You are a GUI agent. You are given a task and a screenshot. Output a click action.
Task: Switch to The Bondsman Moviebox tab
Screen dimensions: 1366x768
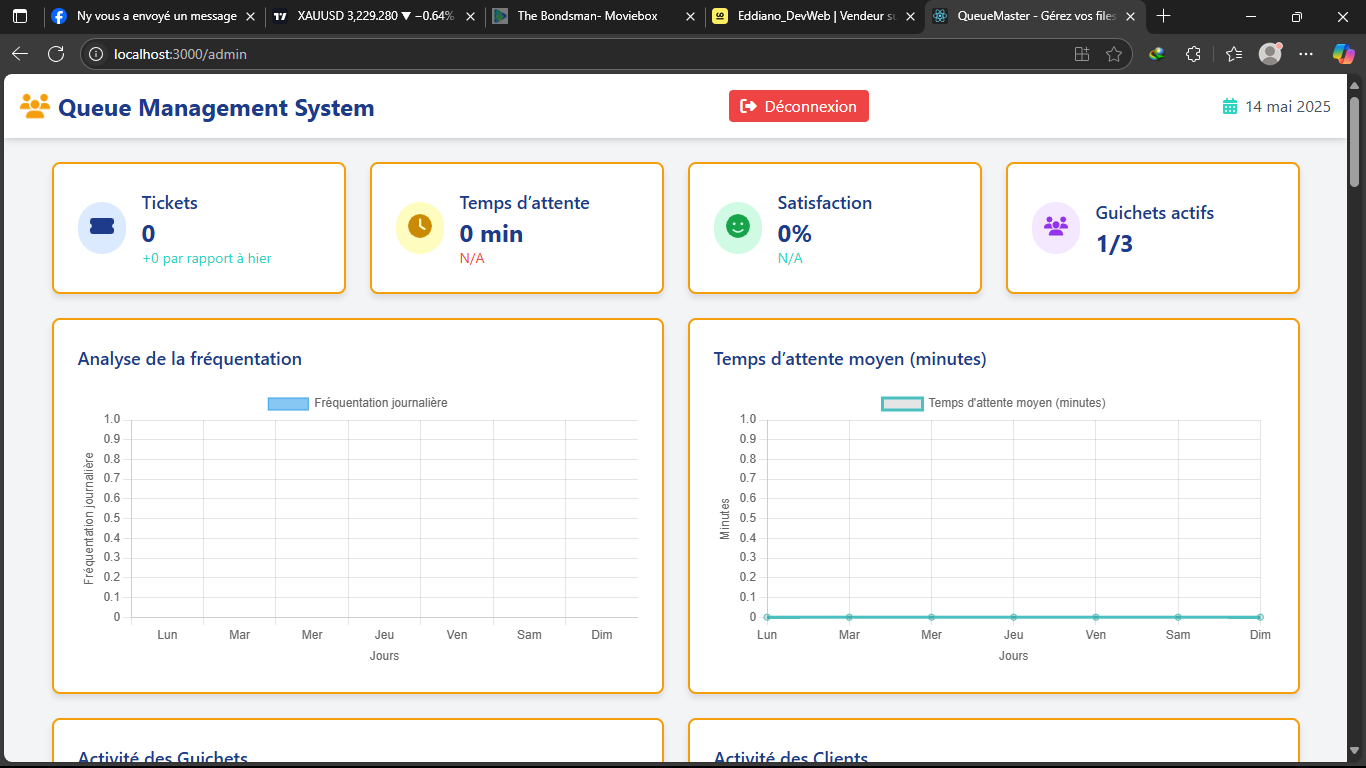(x=595, y=16)
